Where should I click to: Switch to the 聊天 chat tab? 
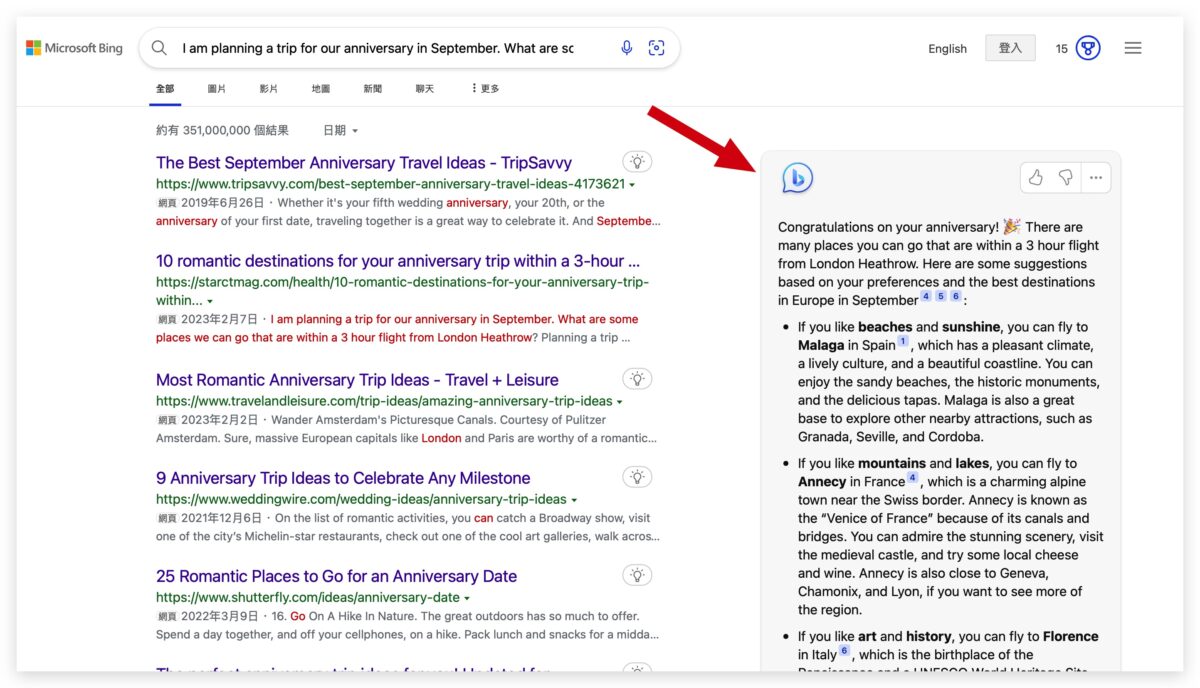tap(425, 89)
